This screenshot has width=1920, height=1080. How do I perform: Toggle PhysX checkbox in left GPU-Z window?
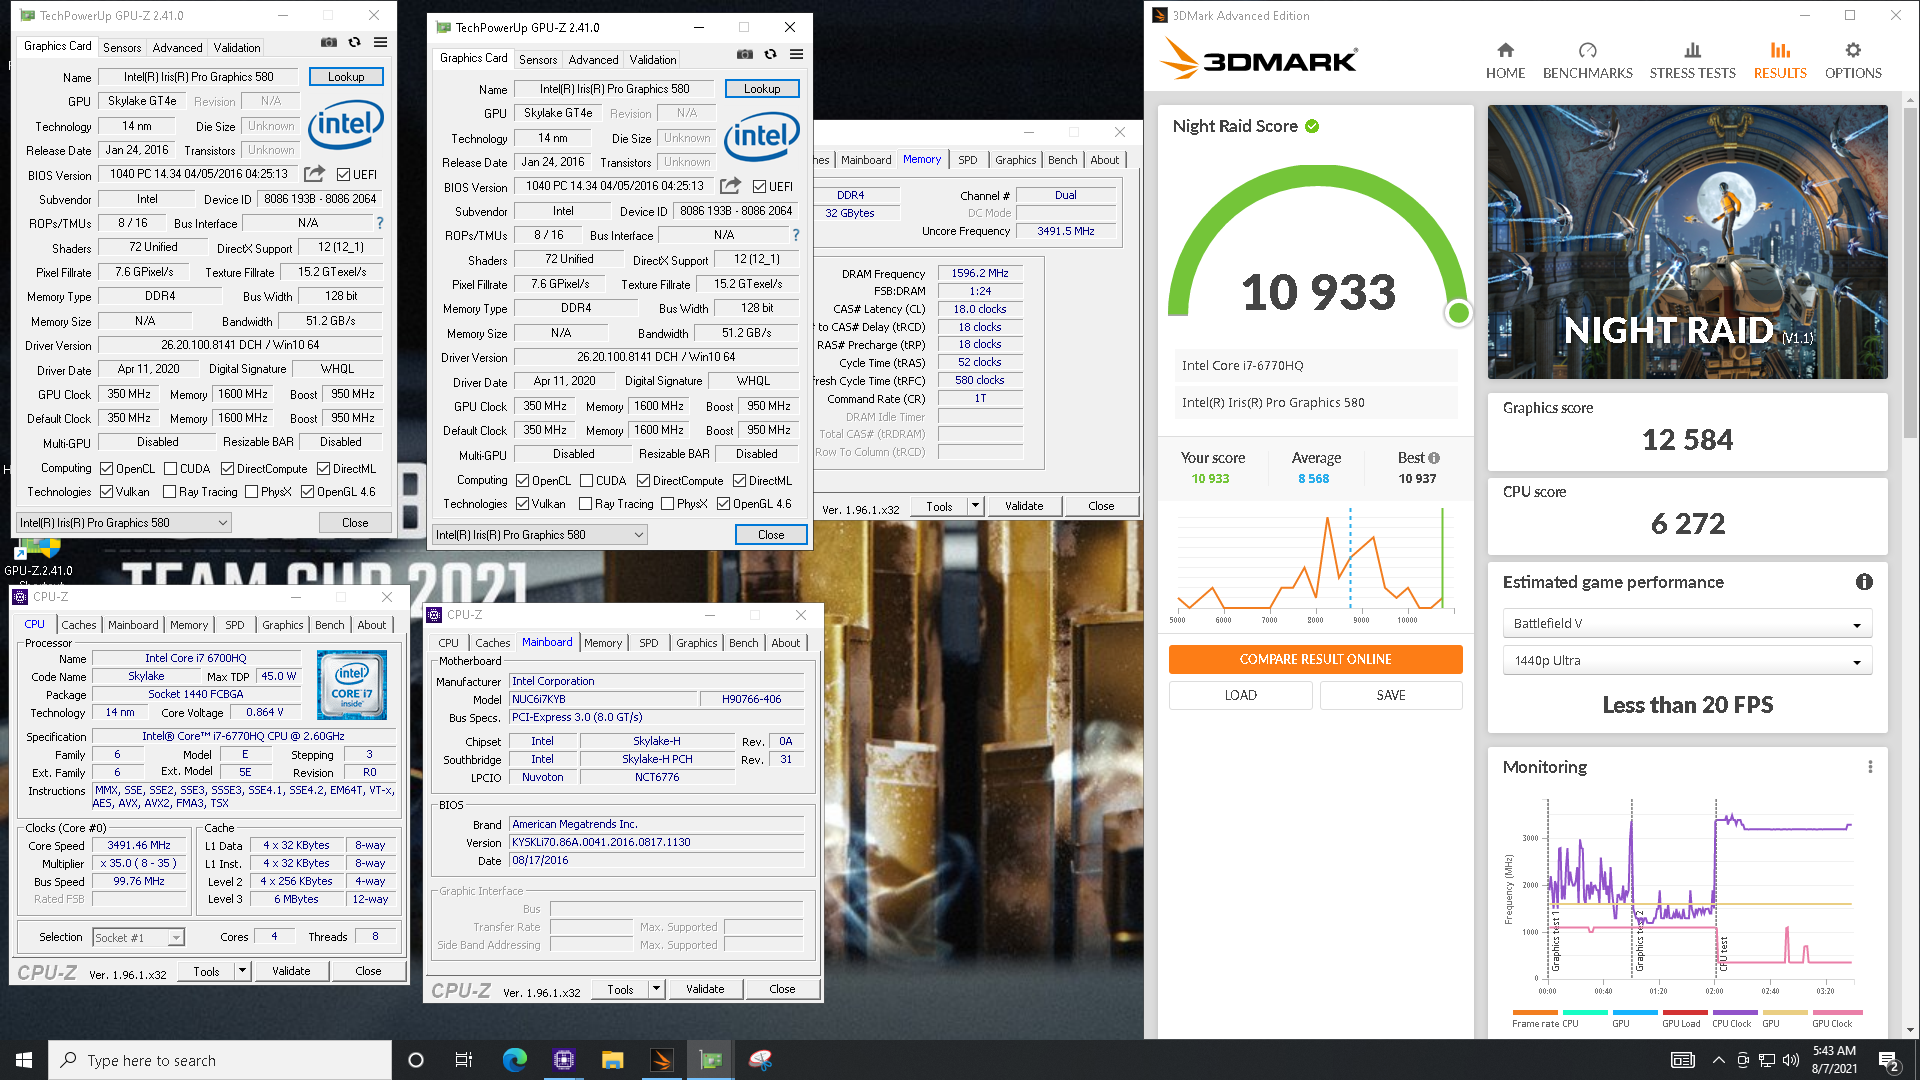(251, 492)
